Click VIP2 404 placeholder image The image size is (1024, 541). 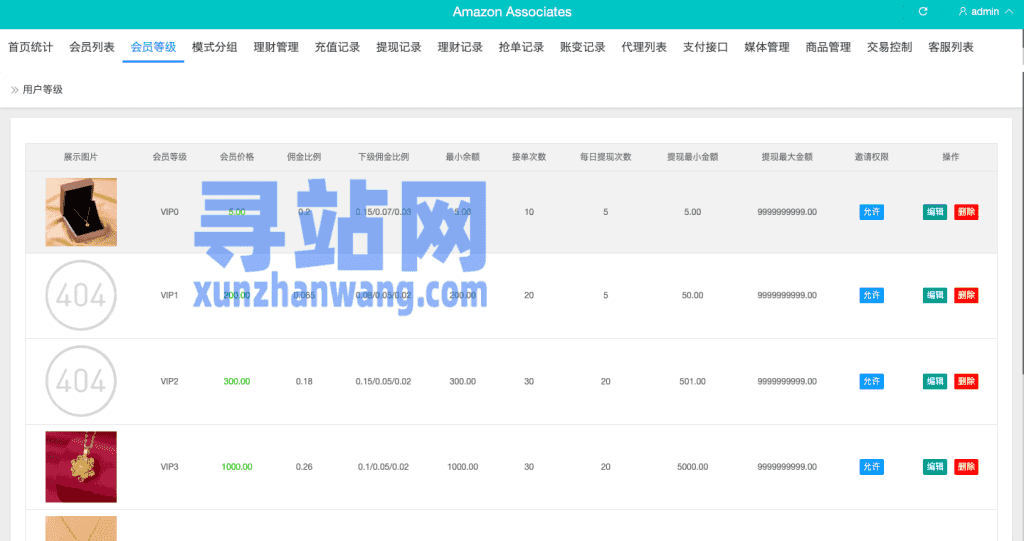81,381
